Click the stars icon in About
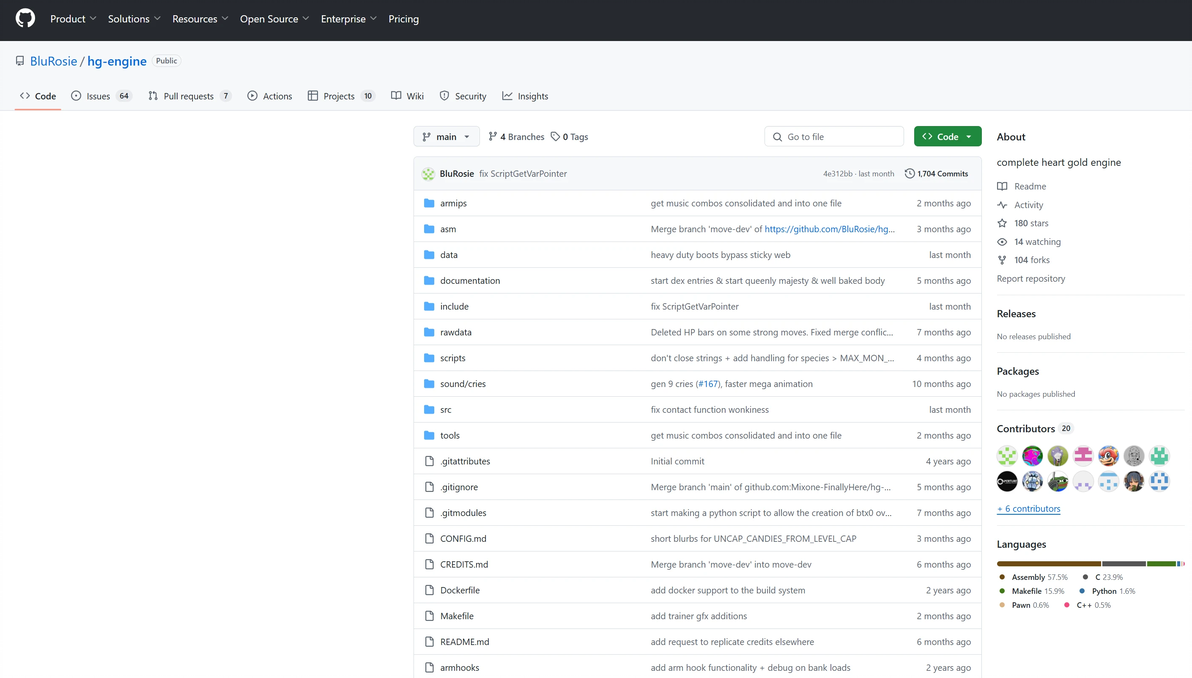 pyautogui.click(x=1002, y=223)
